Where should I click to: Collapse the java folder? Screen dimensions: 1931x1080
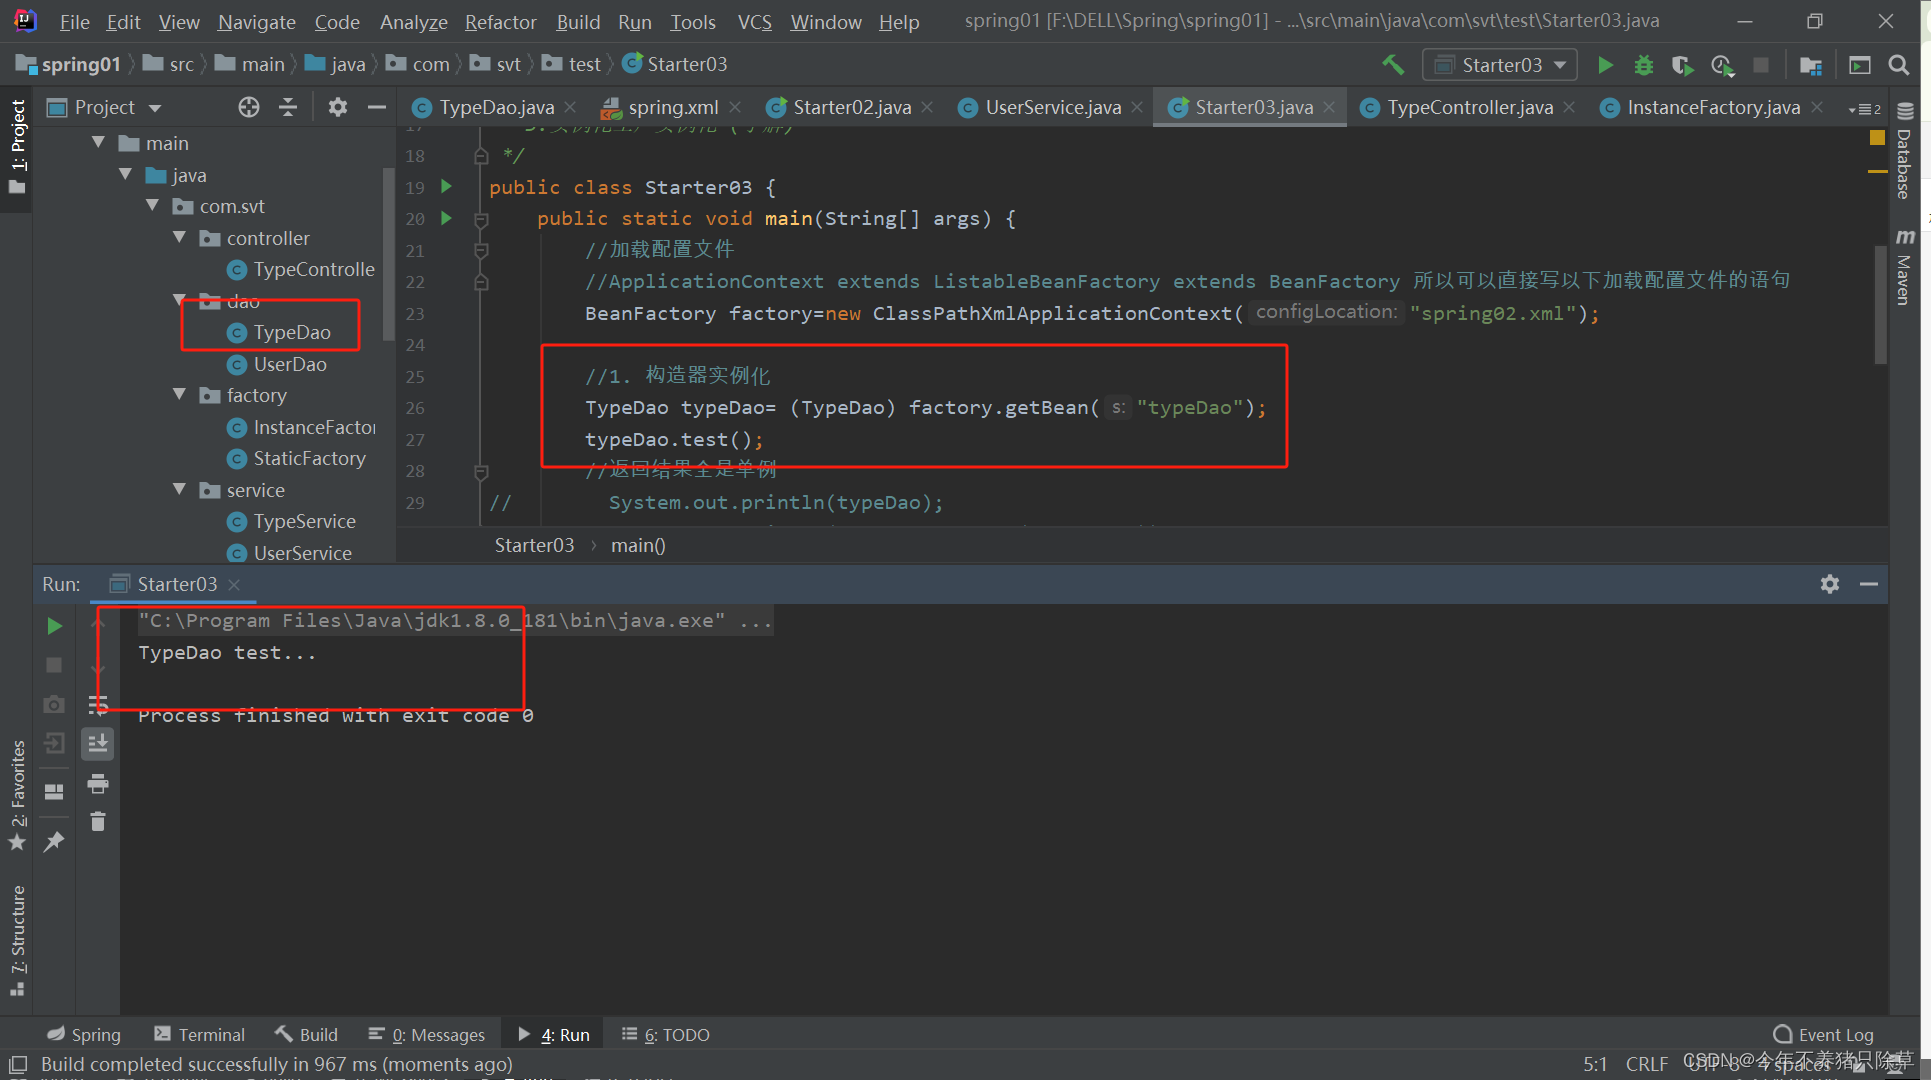pyautogui.click(x=126, y=175)
